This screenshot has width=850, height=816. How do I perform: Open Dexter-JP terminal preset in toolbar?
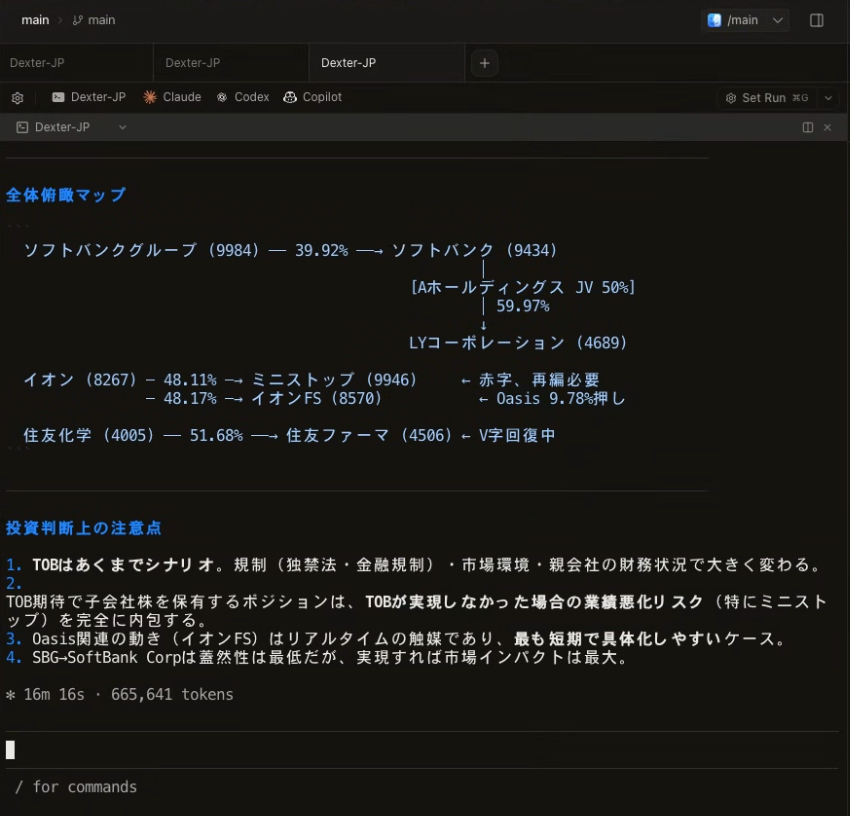89,97
